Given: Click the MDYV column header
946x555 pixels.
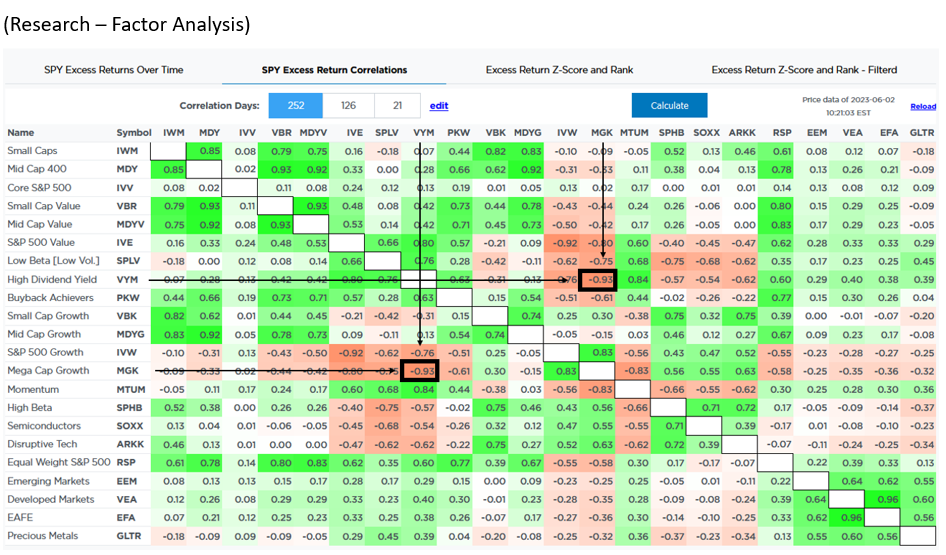Looking at the screenshot, I should 313,133.
